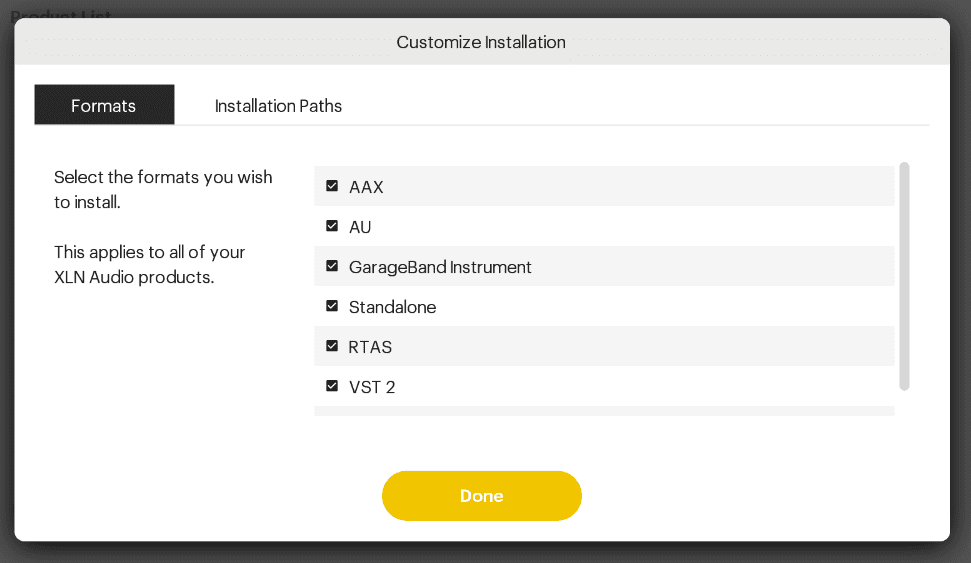Click the Standalone row label
The height and width of the screenshot is (563, 971).
point(392,307)
